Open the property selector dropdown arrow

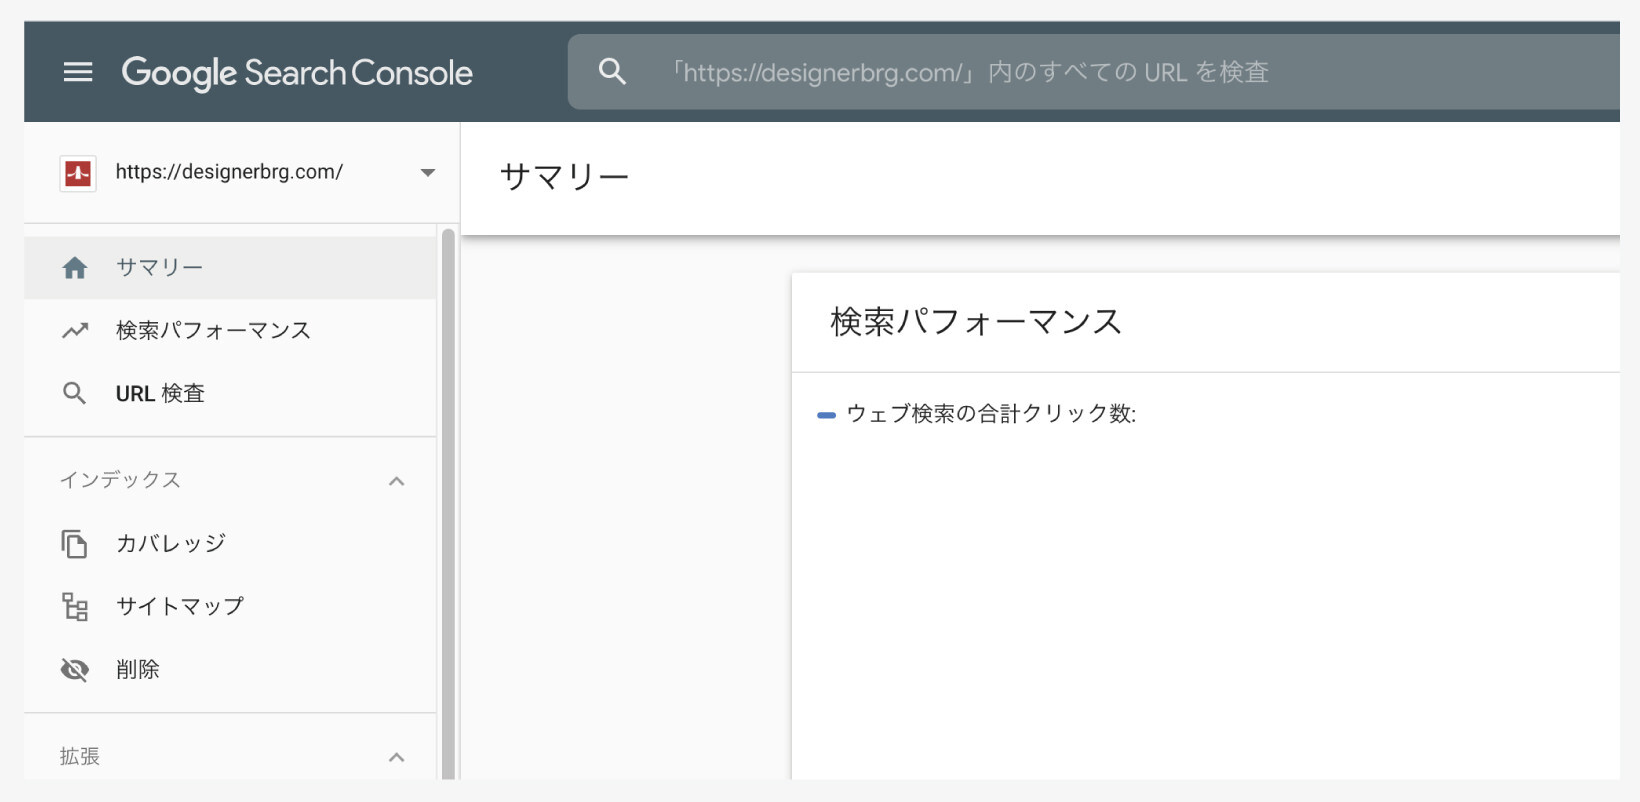click(428, 173)
